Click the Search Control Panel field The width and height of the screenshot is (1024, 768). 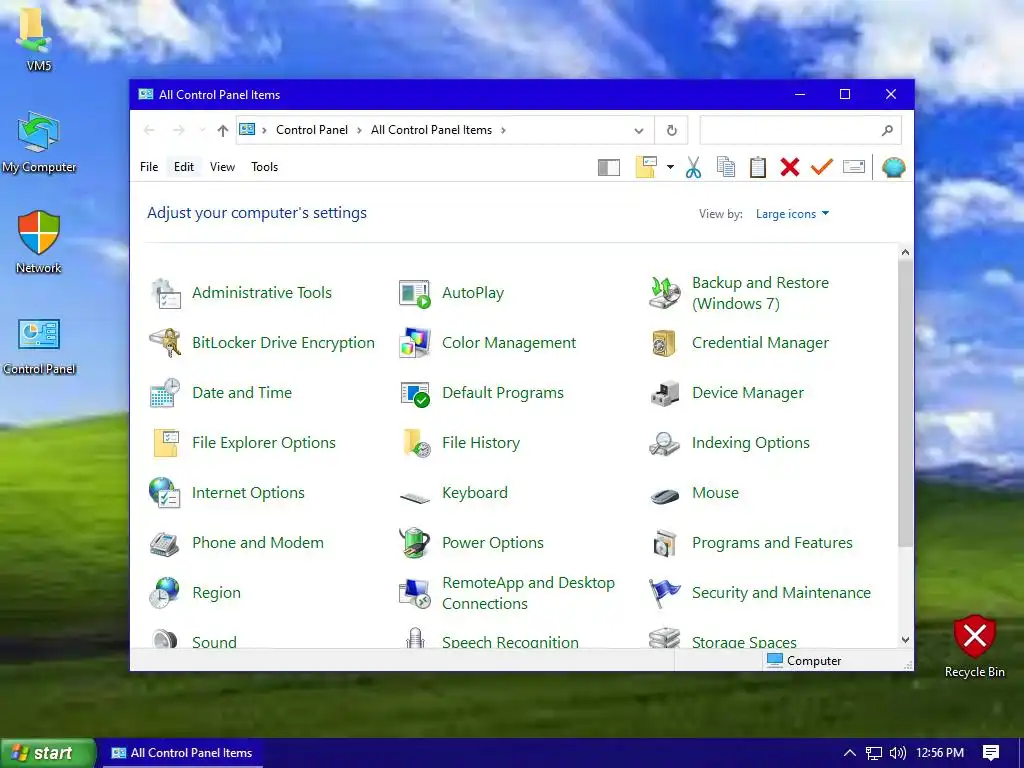[x=800, y=130]
